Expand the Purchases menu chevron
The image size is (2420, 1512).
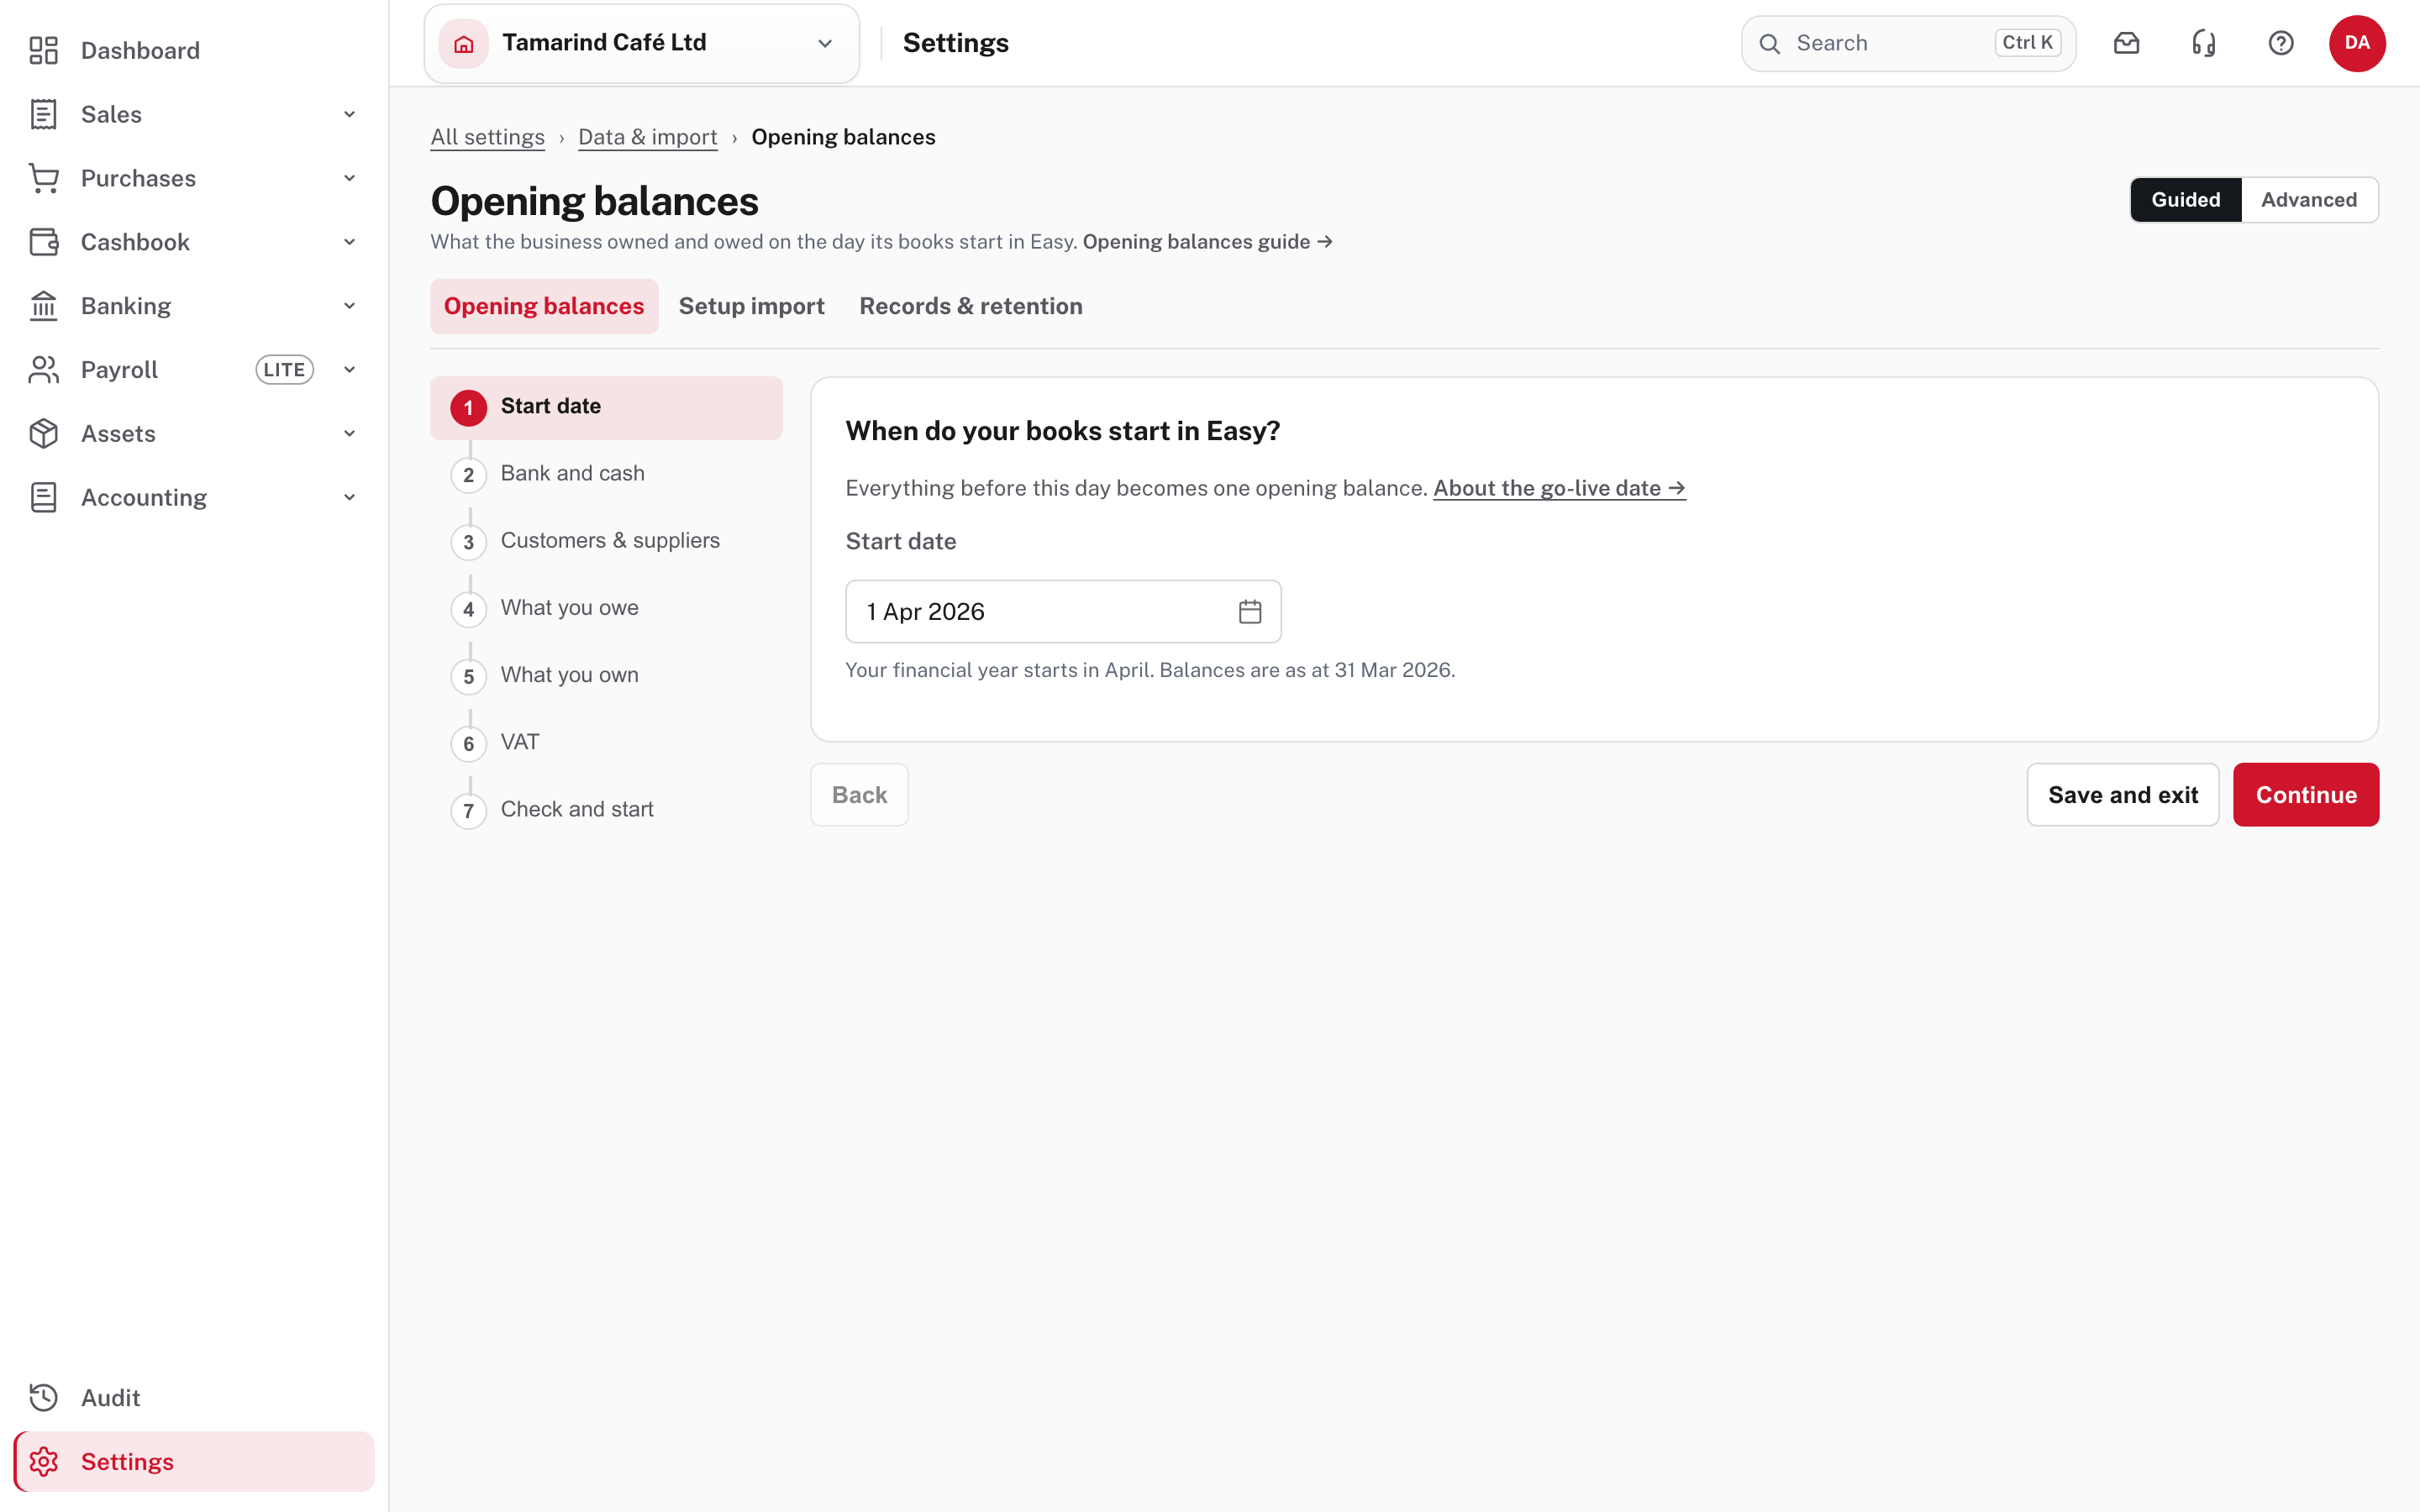pos(349,178)
